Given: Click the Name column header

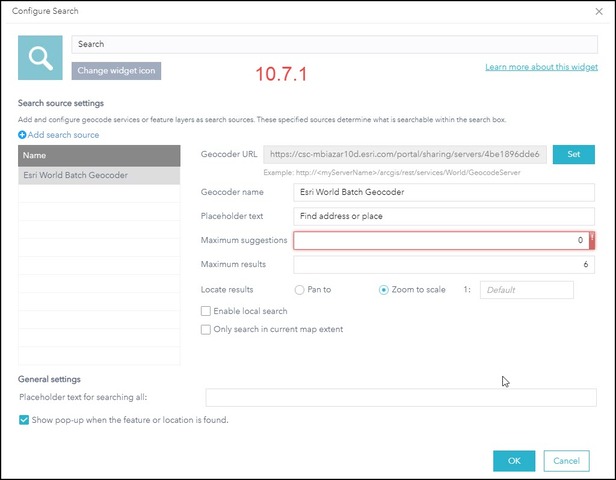Looking at the screenshot, I should point(99,156).
